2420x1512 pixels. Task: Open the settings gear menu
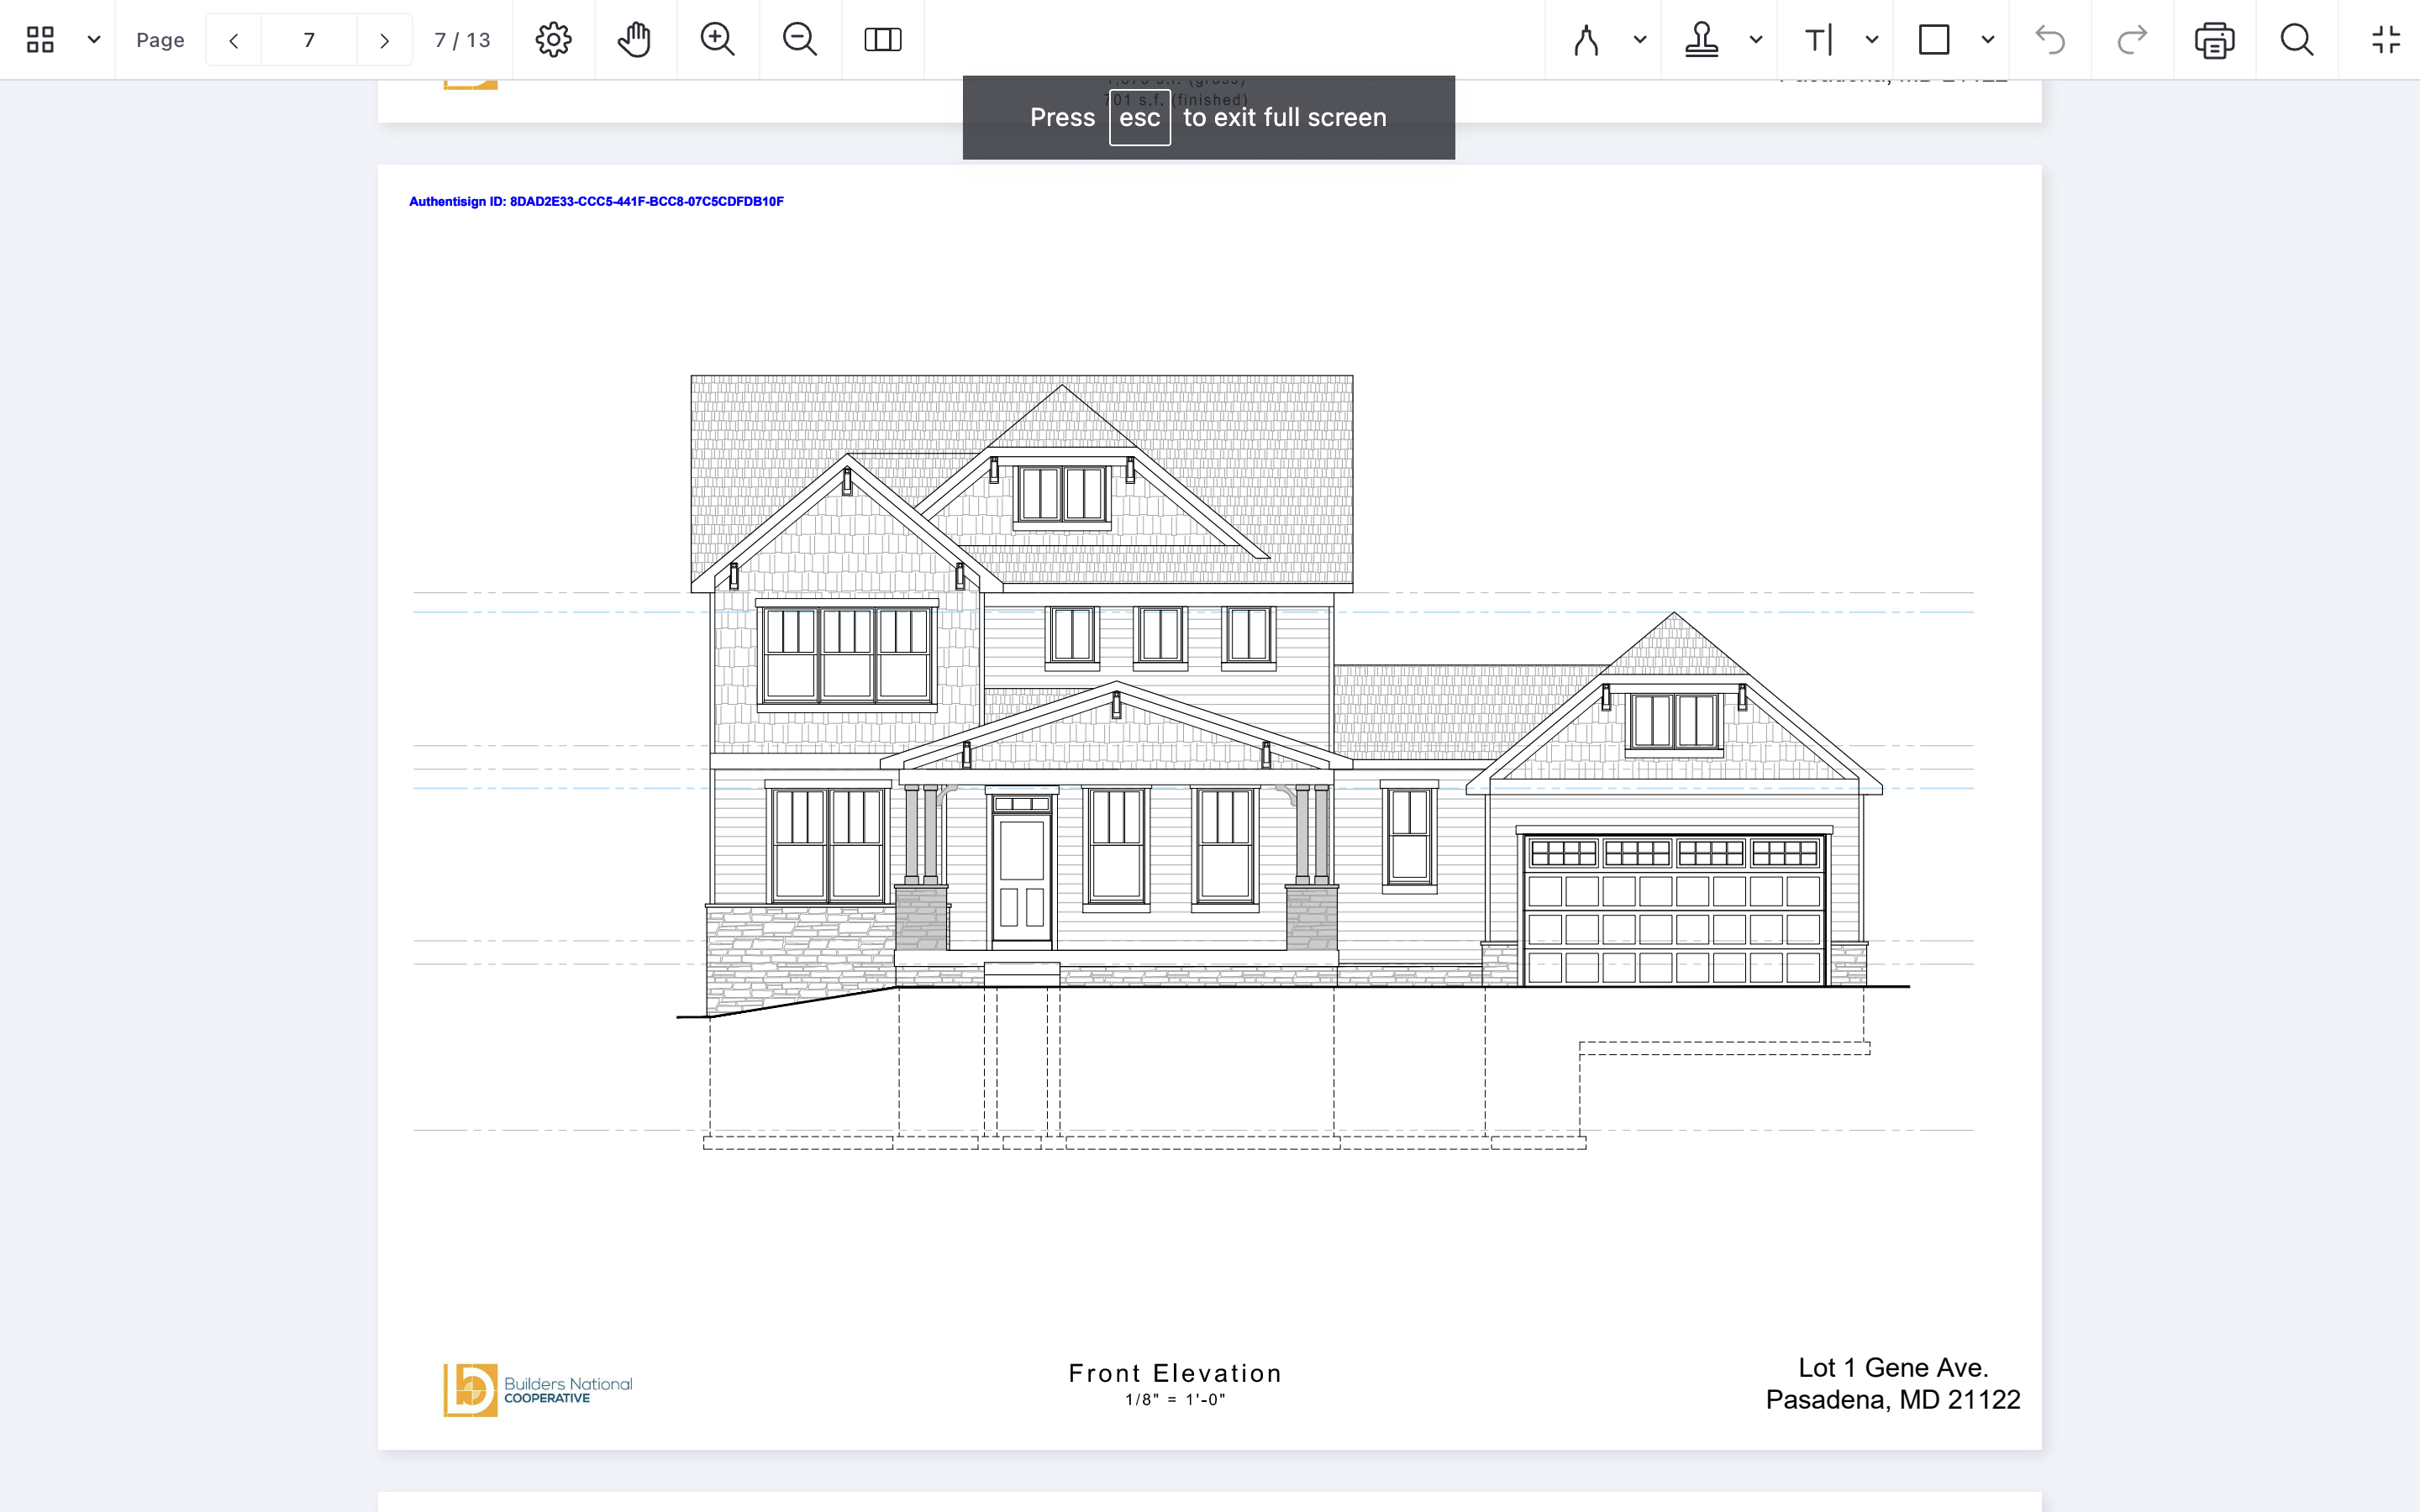[553, 40]
